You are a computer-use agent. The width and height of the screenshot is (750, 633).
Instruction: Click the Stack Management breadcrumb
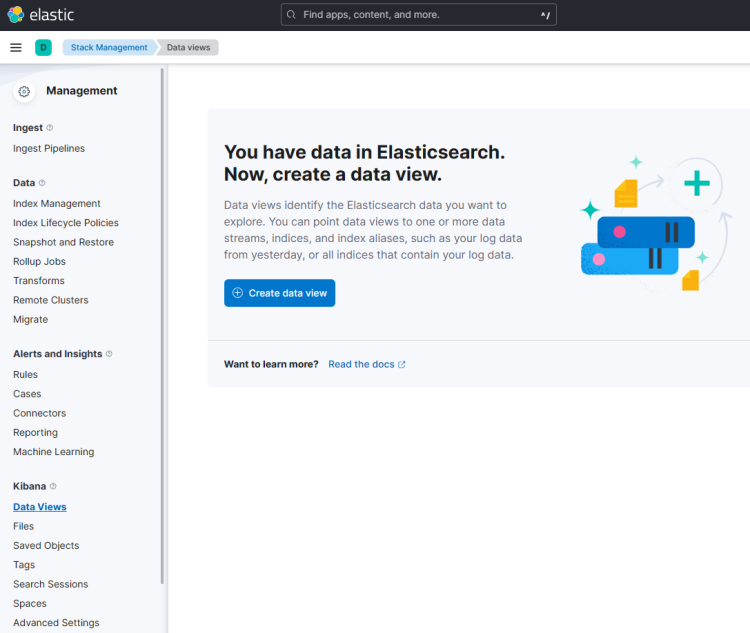pyautogui.click(x=109, y=47)
